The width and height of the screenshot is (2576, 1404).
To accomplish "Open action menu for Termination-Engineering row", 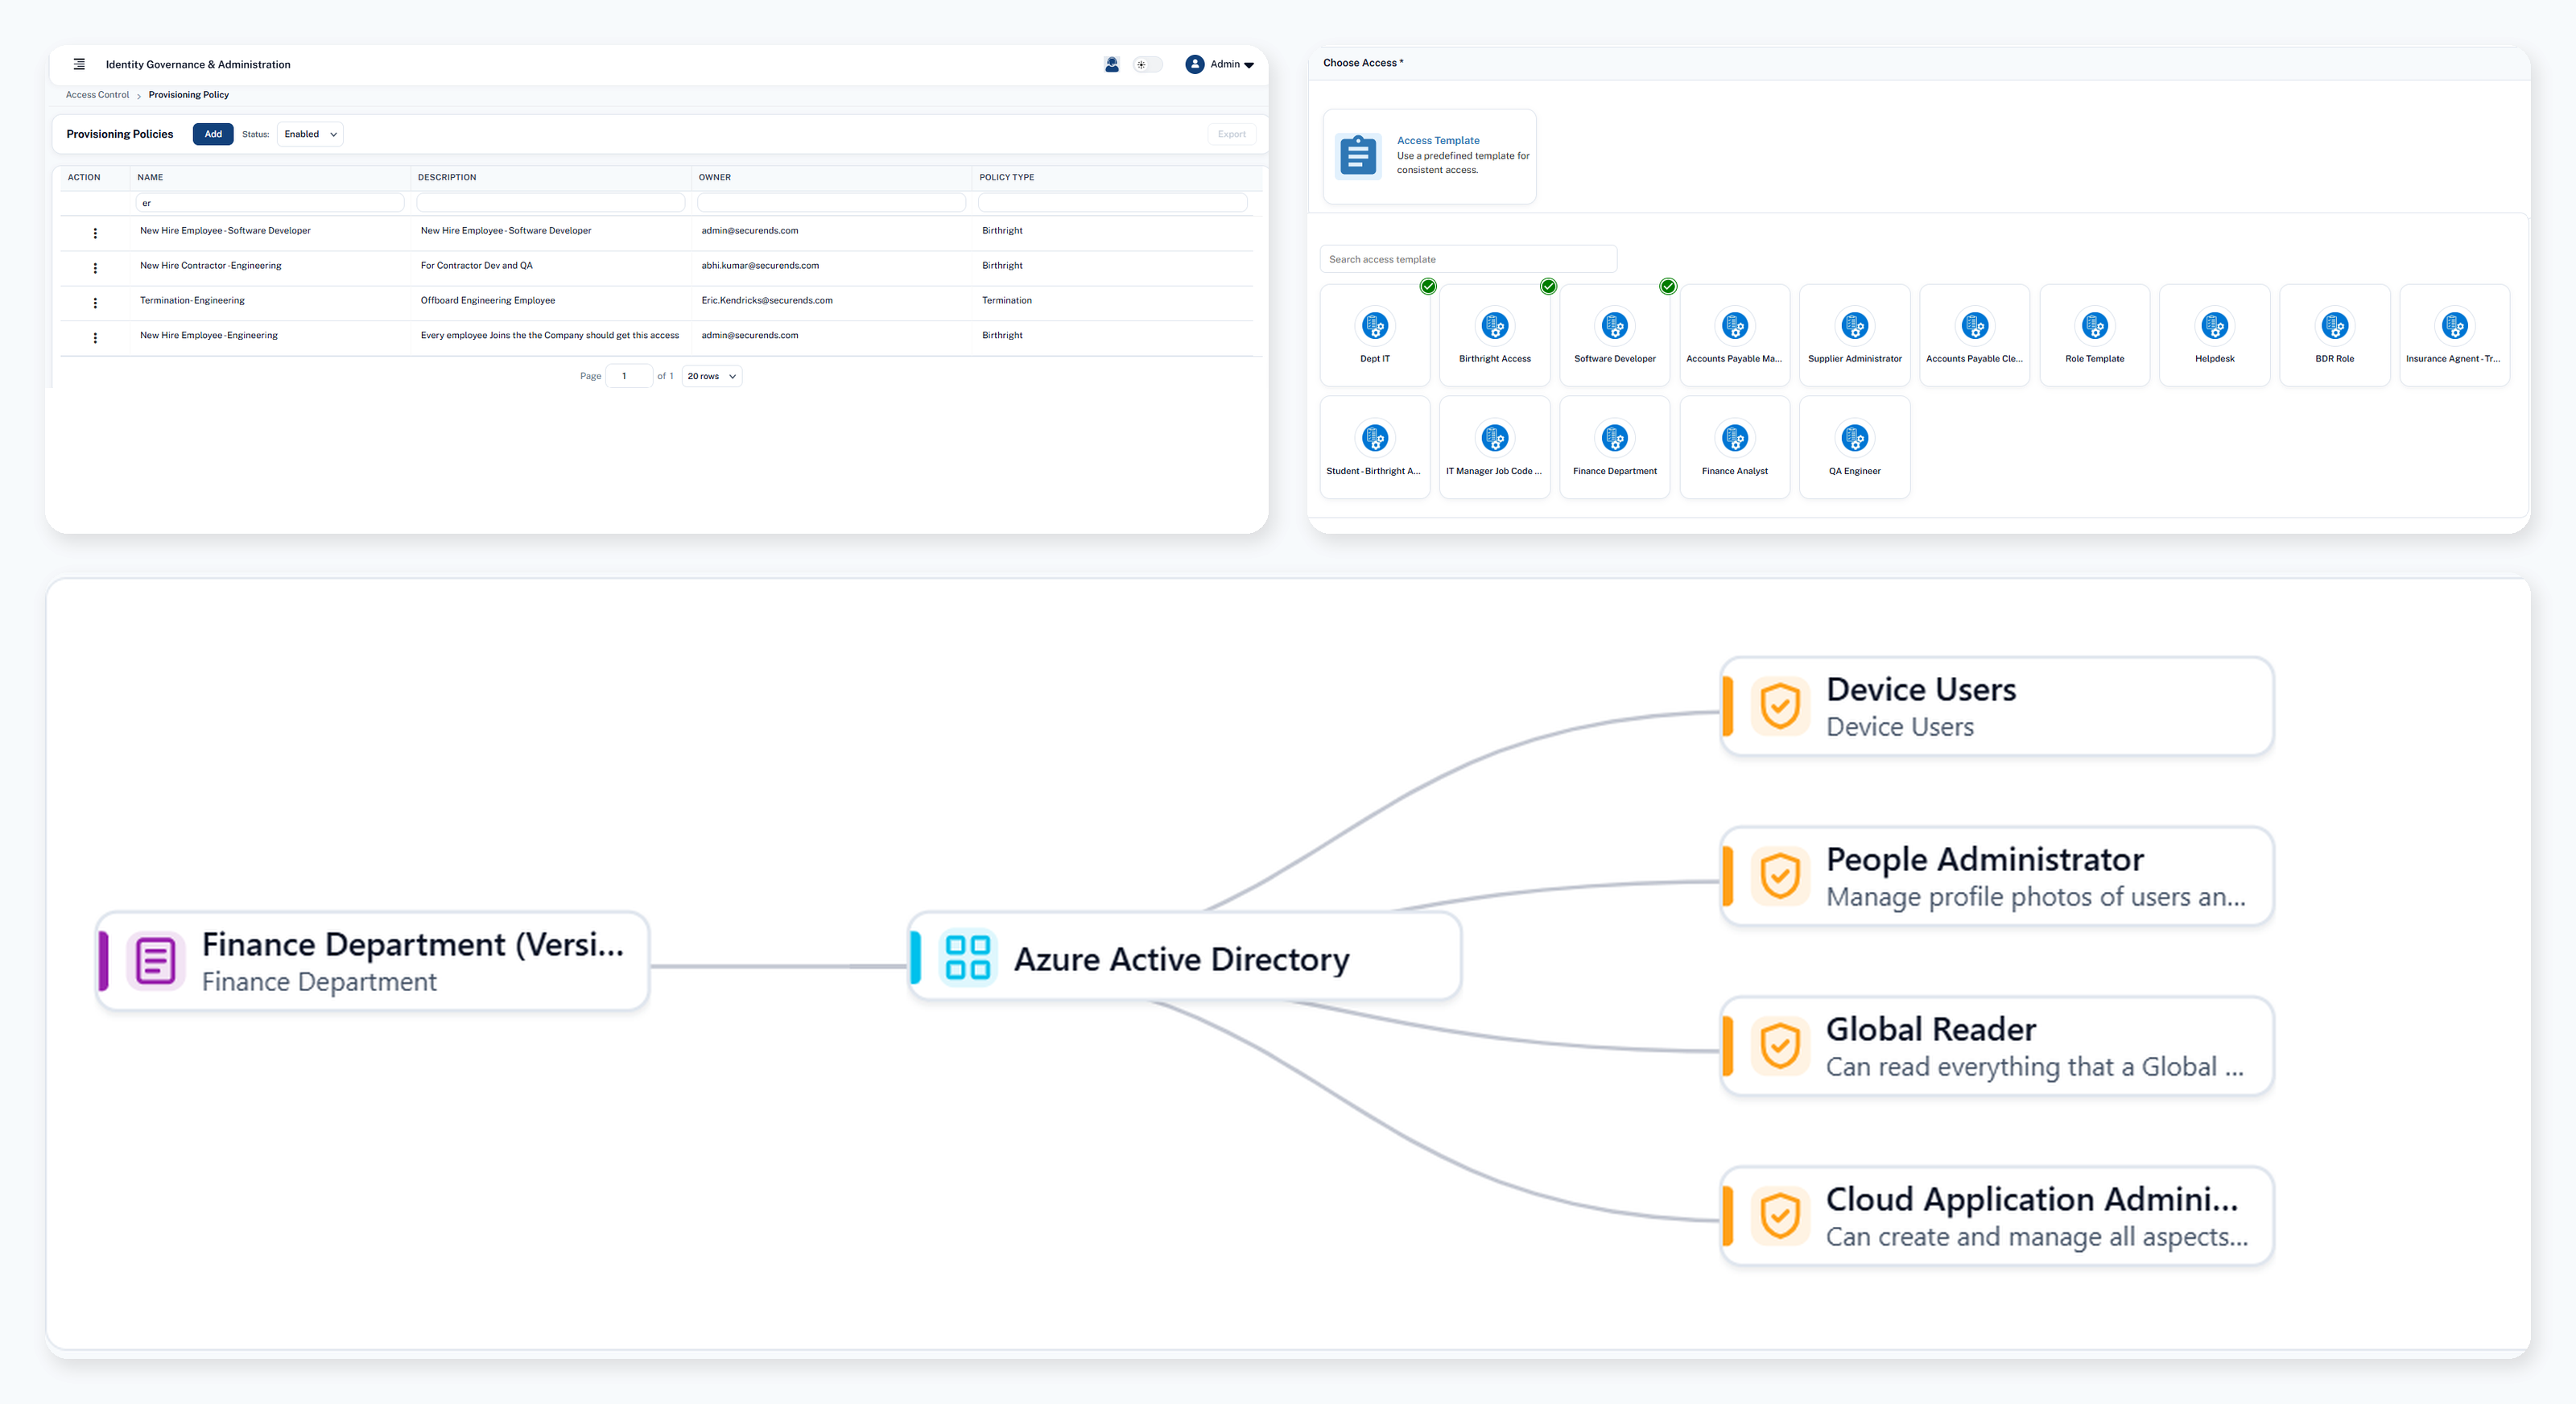I will (x=95, y=303).
